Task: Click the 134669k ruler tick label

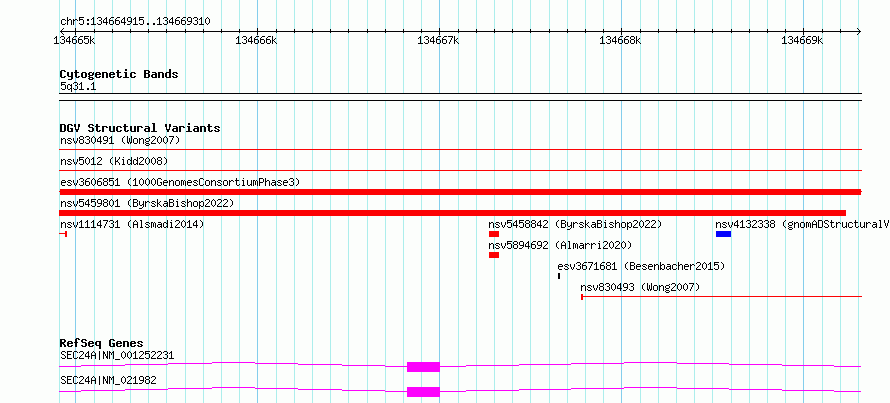Action: [x=803, y=40]
